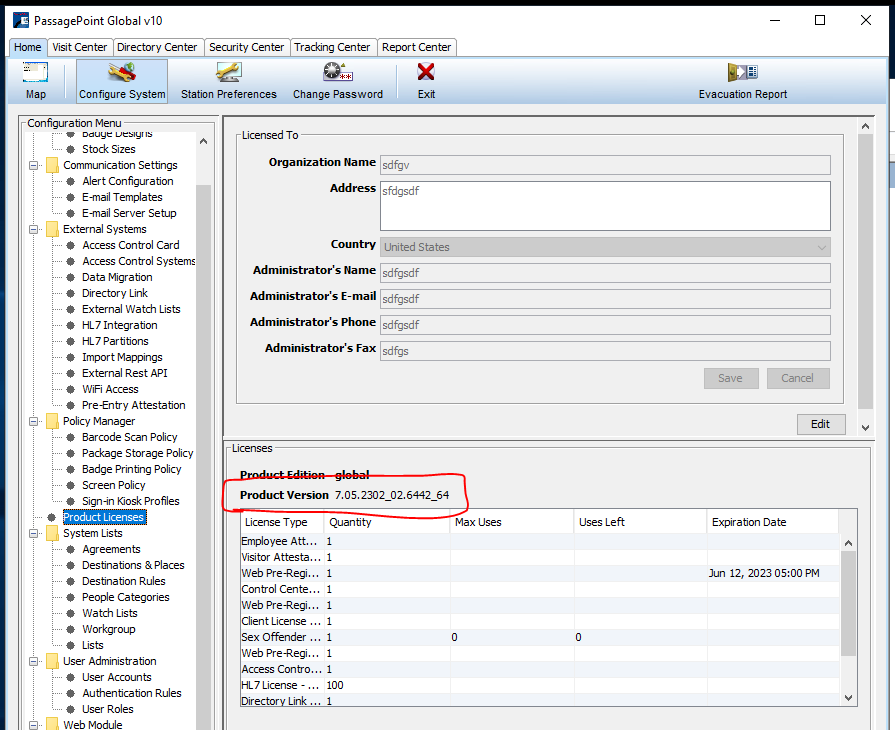895x730 pixels.
Task: Click bullet icon beside Watch Lists
Action: point(70,613)
